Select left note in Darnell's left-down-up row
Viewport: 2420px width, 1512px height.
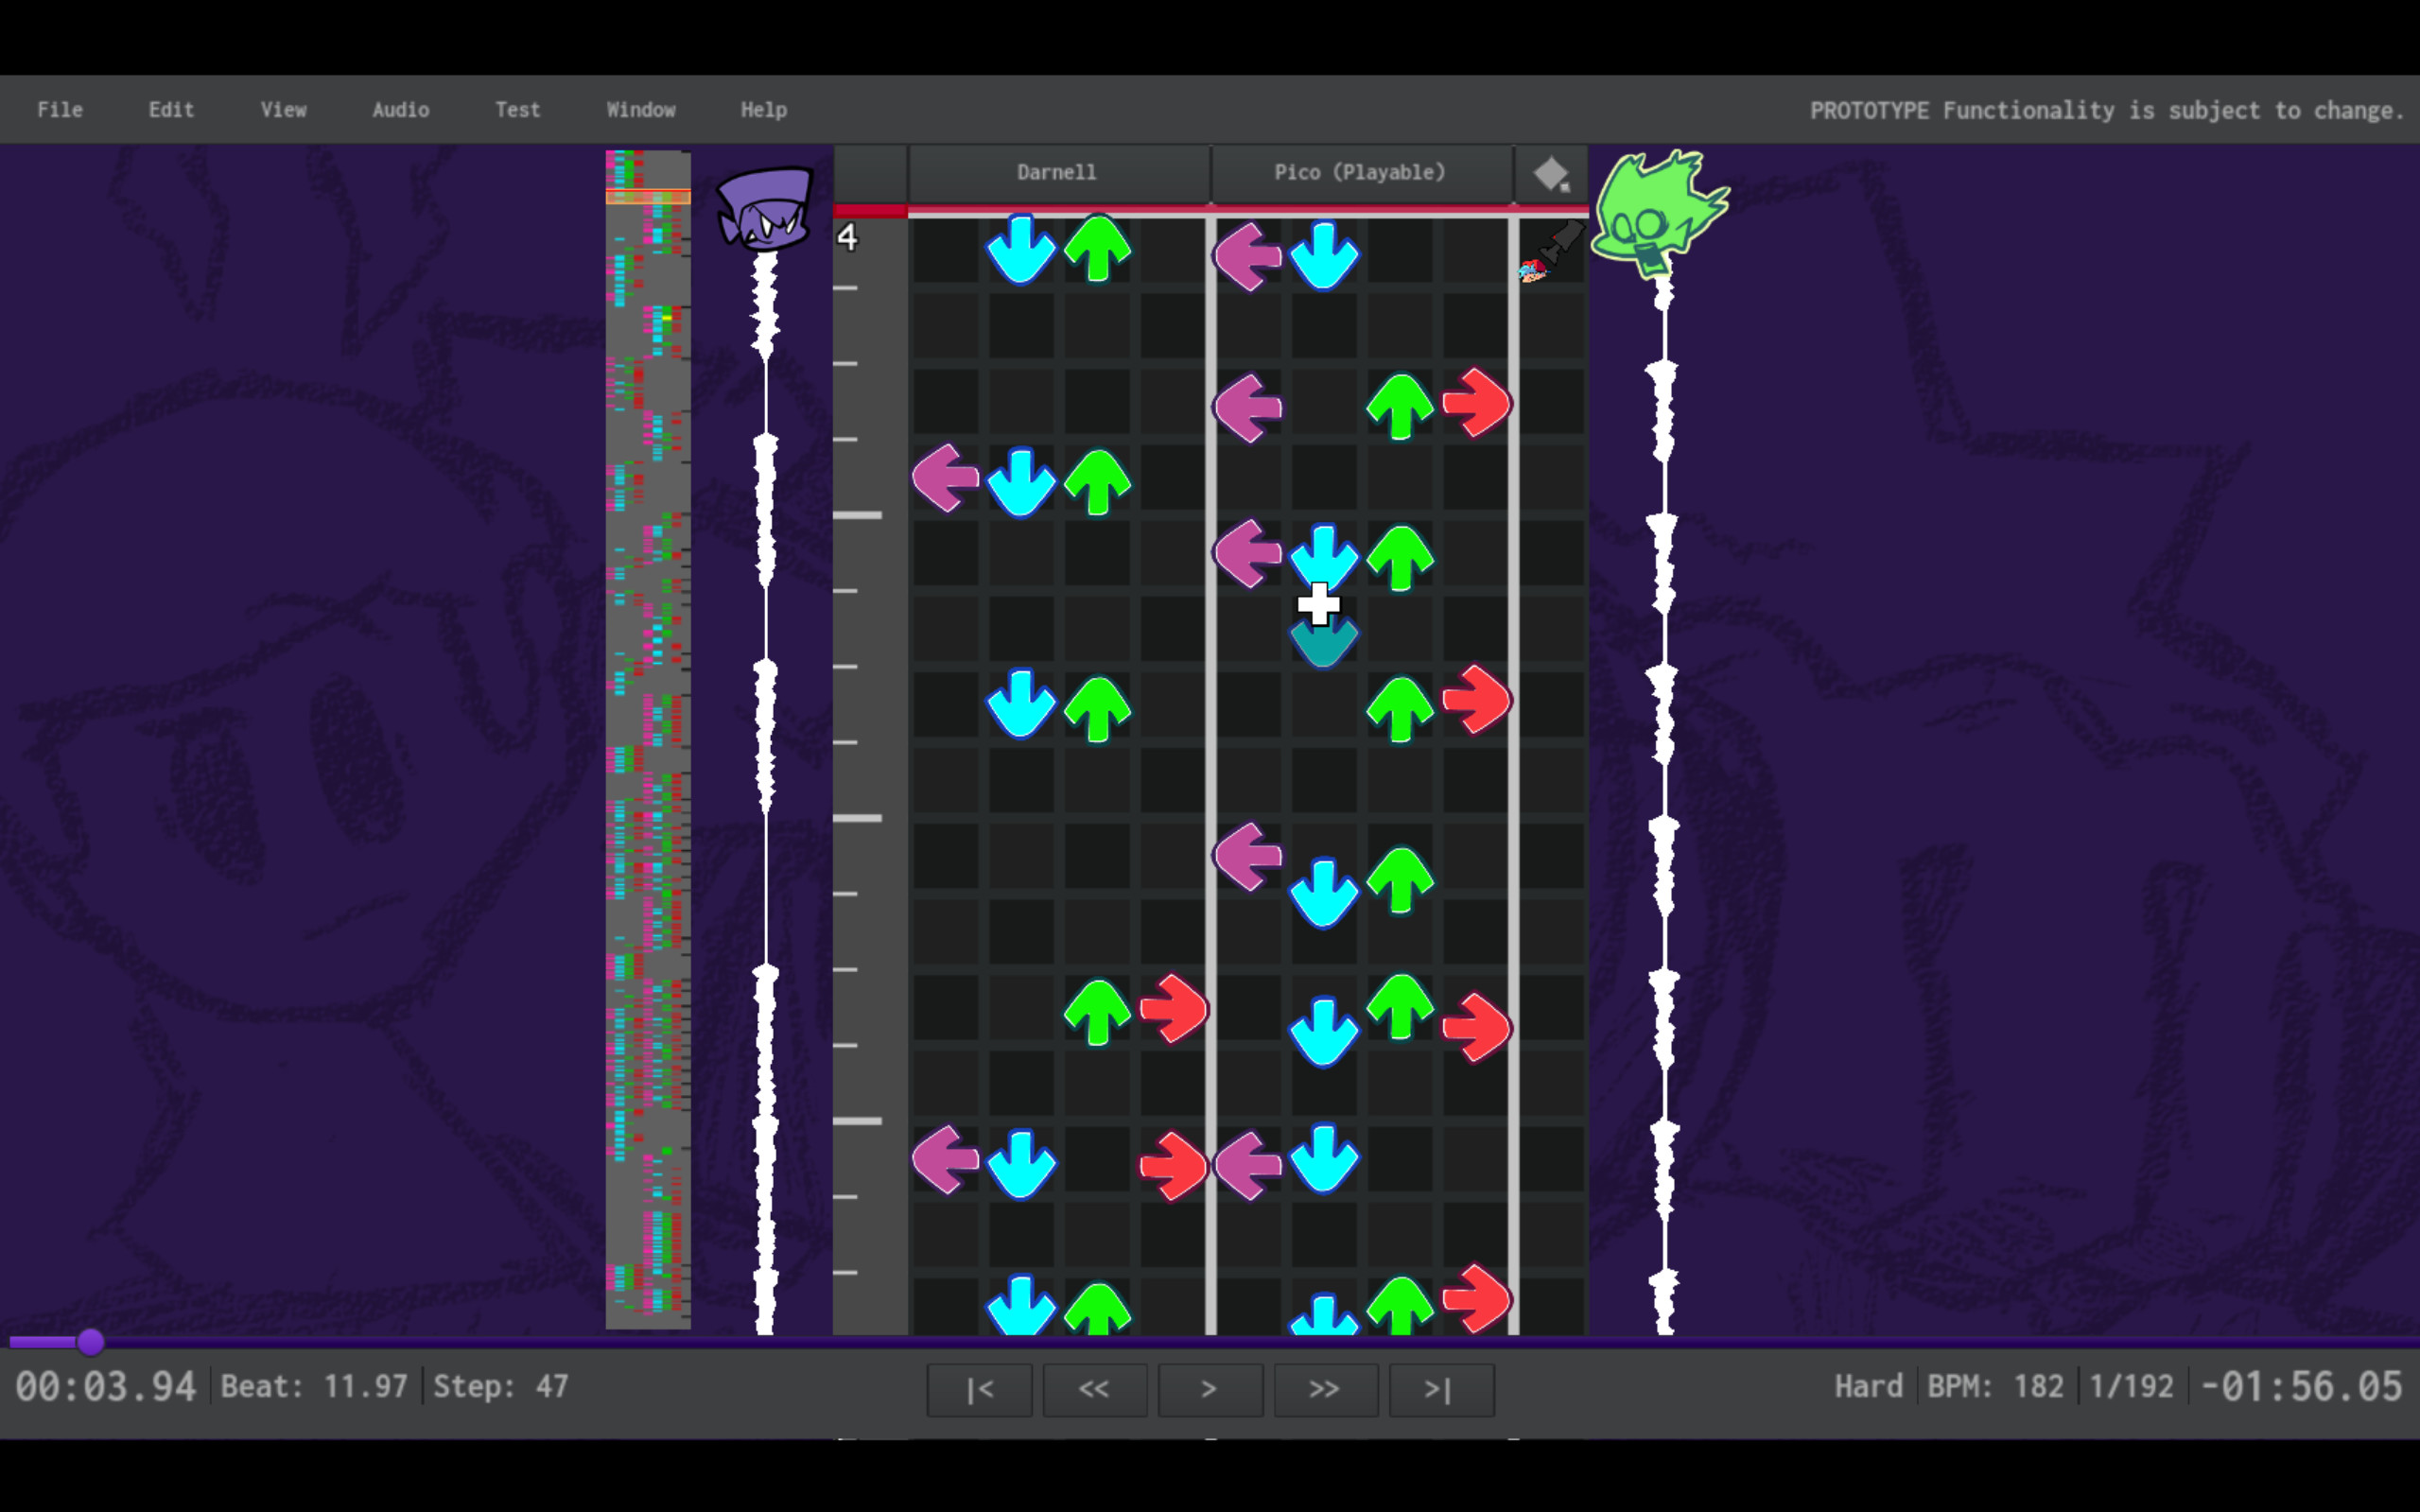point(945,478)
